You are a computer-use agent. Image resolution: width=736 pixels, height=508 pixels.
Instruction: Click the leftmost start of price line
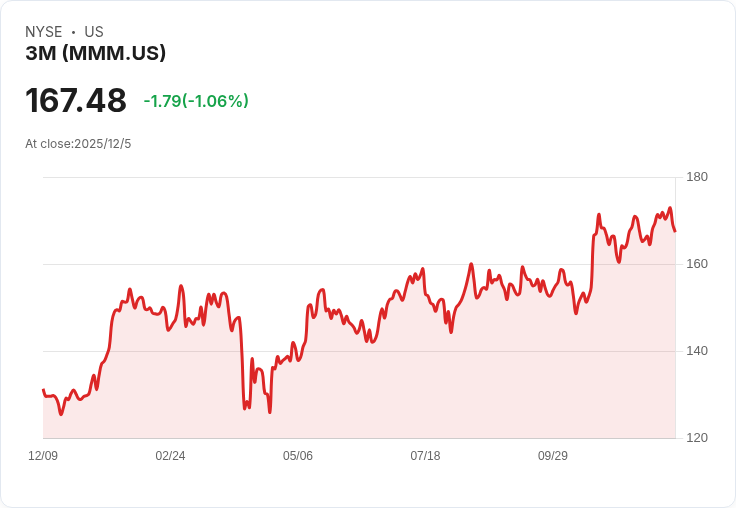click(x=43, y=390)
